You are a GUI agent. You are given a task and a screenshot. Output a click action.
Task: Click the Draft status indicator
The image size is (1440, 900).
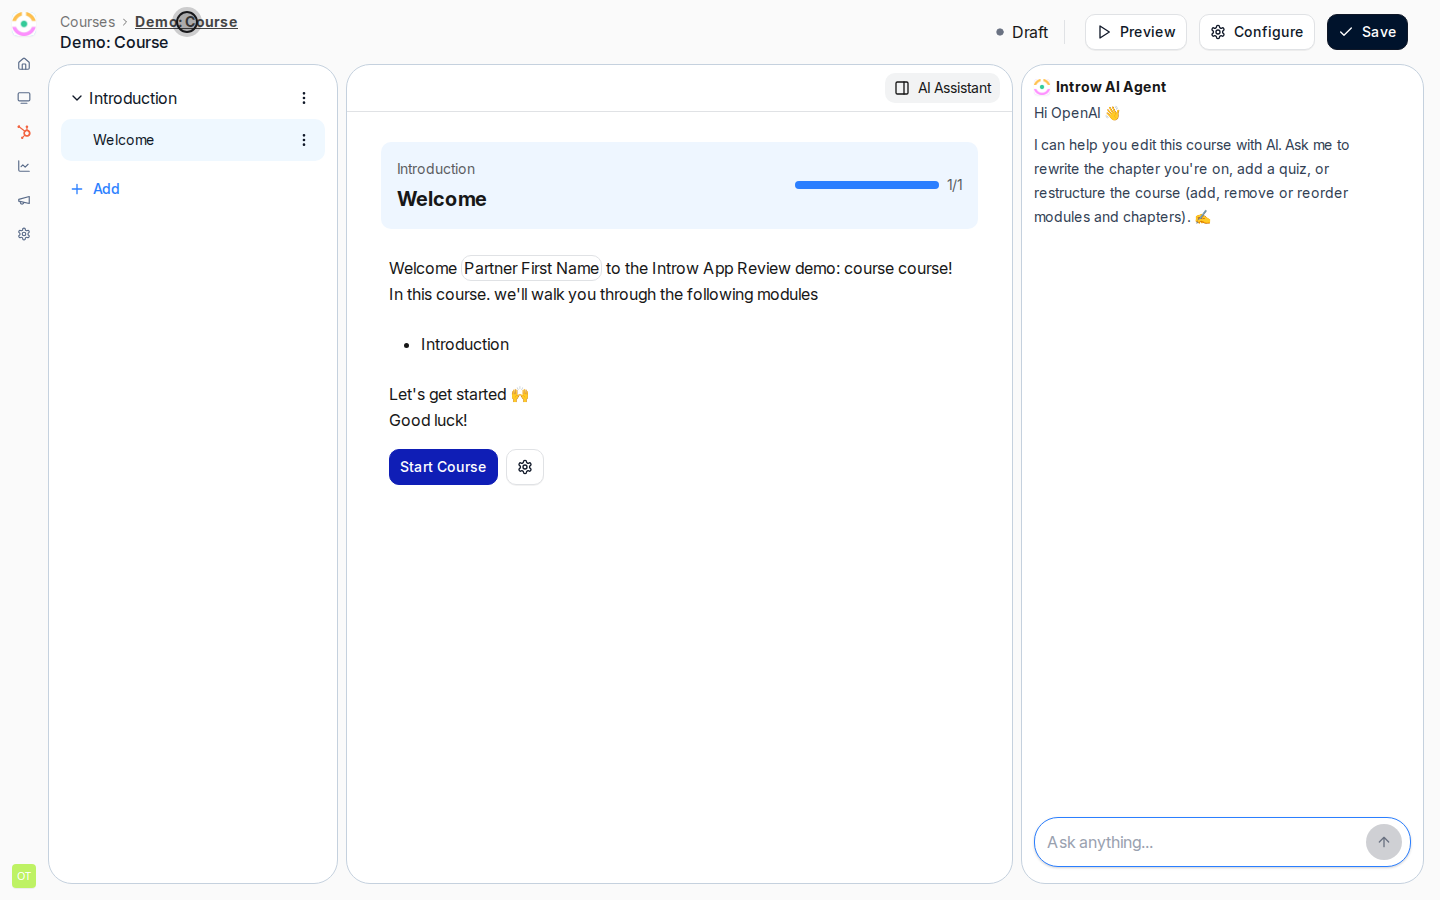1022,32
